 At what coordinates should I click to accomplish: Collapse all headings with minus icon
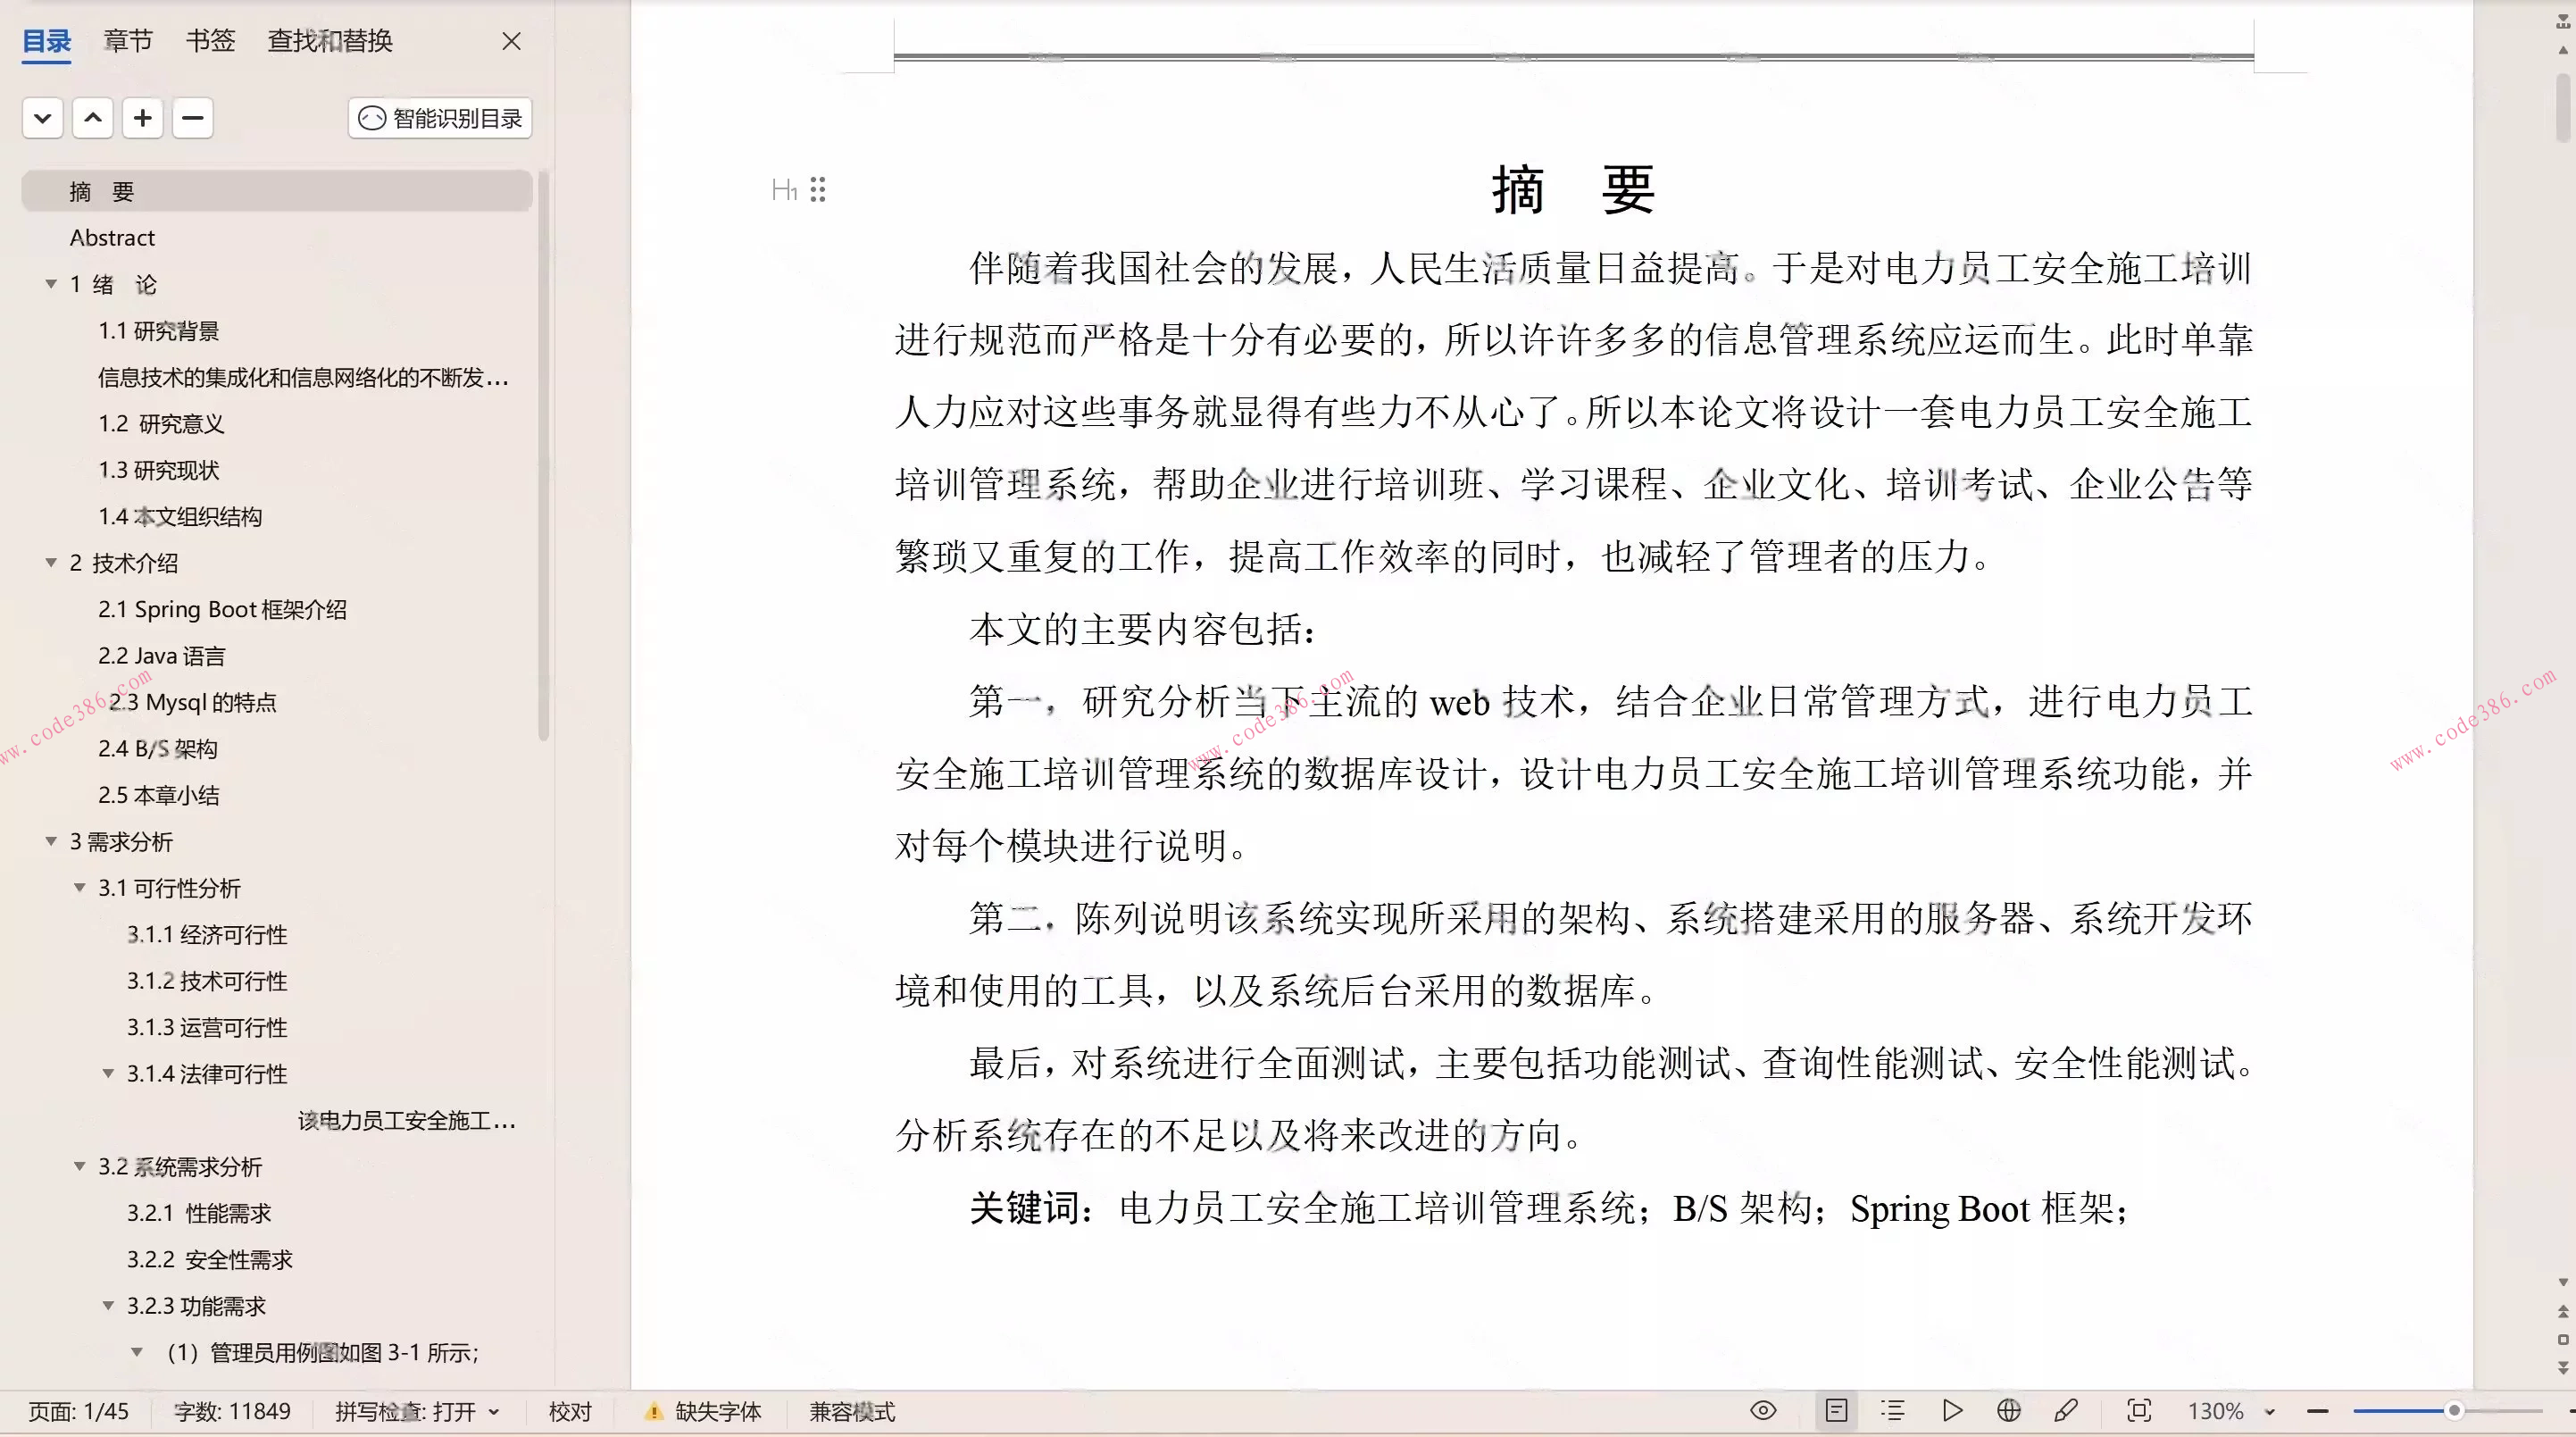point(192,117)
